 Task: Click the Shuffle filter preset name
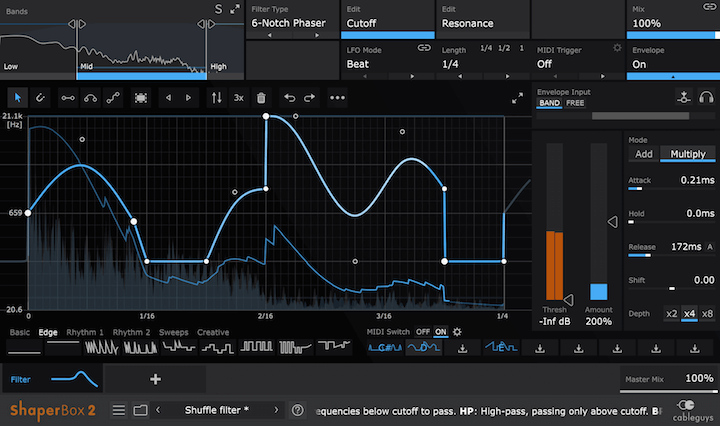(217, 410)
